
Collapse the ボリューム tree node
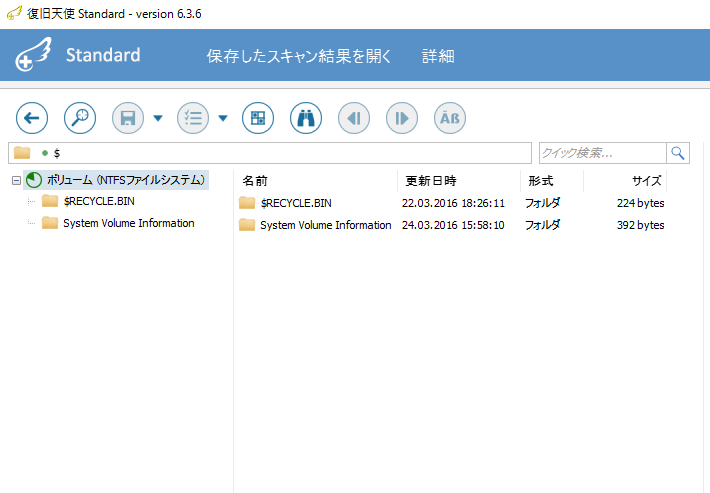click(16, 181)
